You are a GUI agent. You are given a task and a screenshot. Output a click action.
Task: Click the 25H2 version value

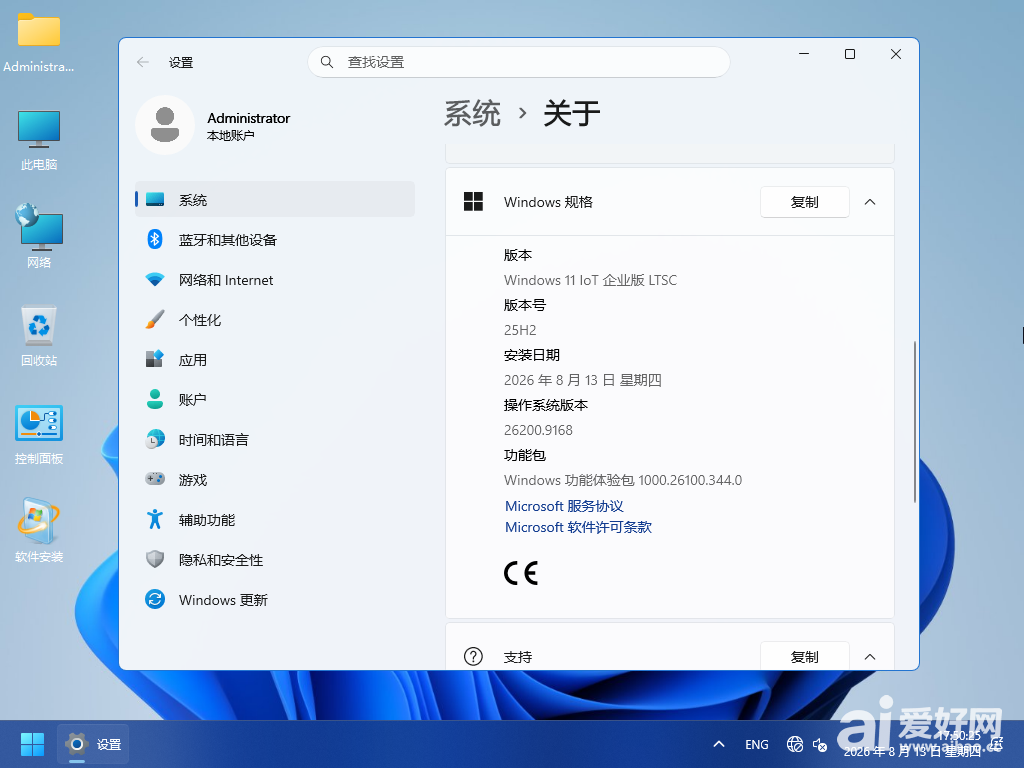pos(520,330)
